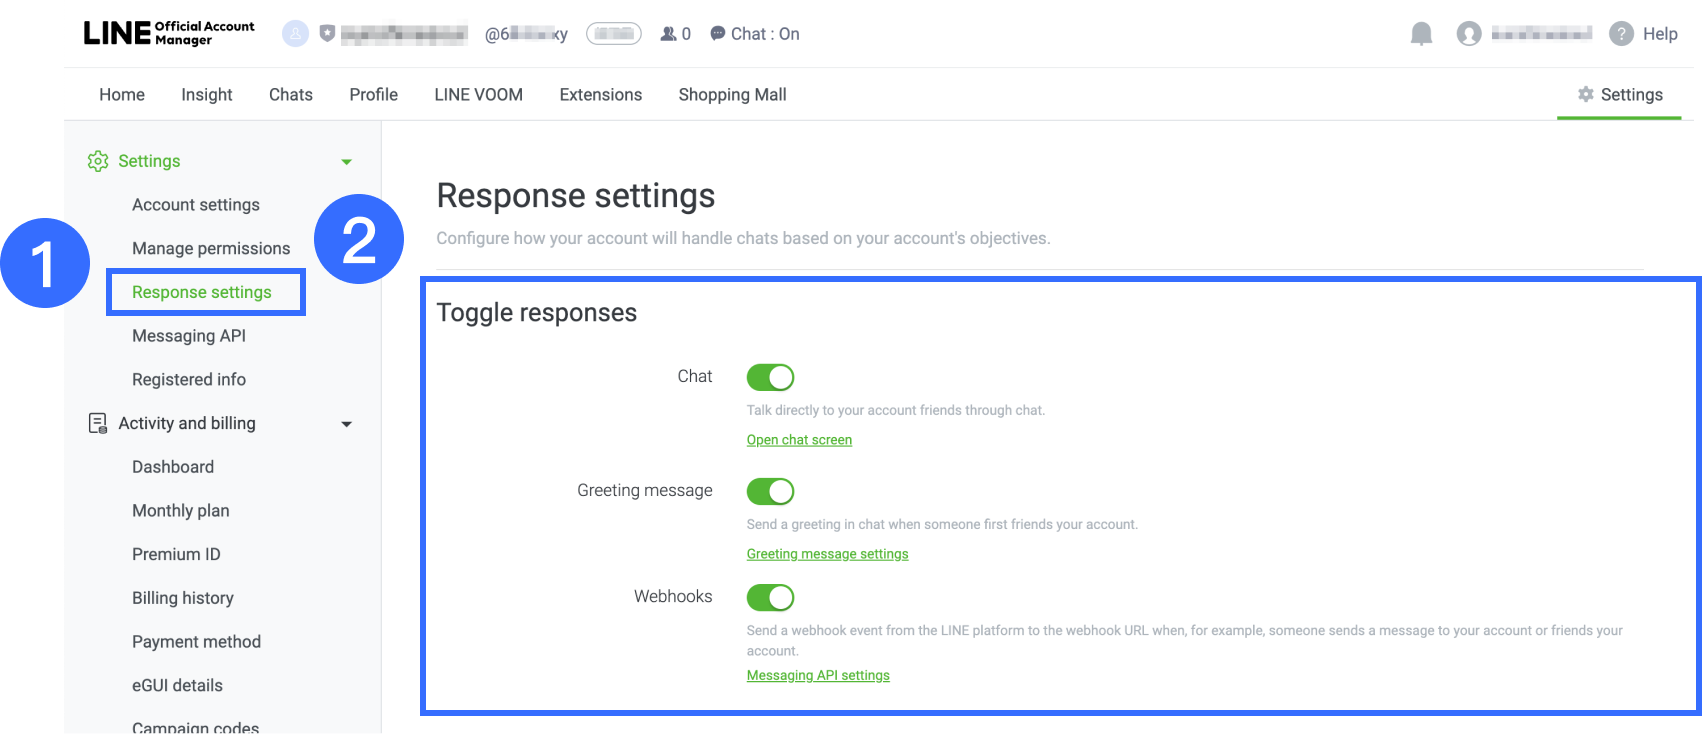Click the verification shield badge icon
Image resolution: width=1702 pixels, height=734 pixels.
pos(327,33)
